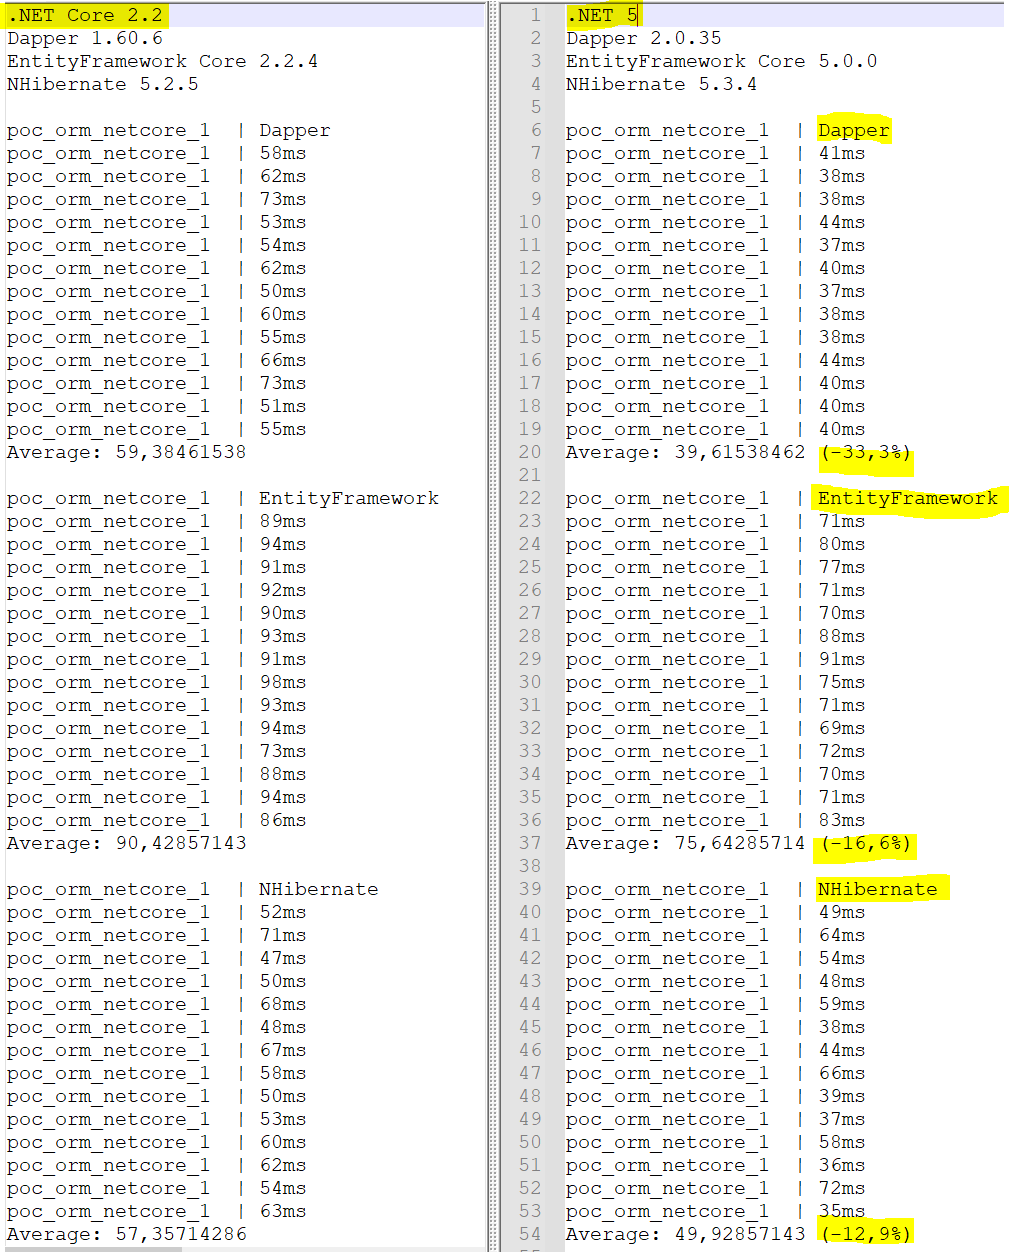This screenshot has height=1252, width=1010.
Task: Click the "41ms" value on line 7
Action: (x=842, y=153)
